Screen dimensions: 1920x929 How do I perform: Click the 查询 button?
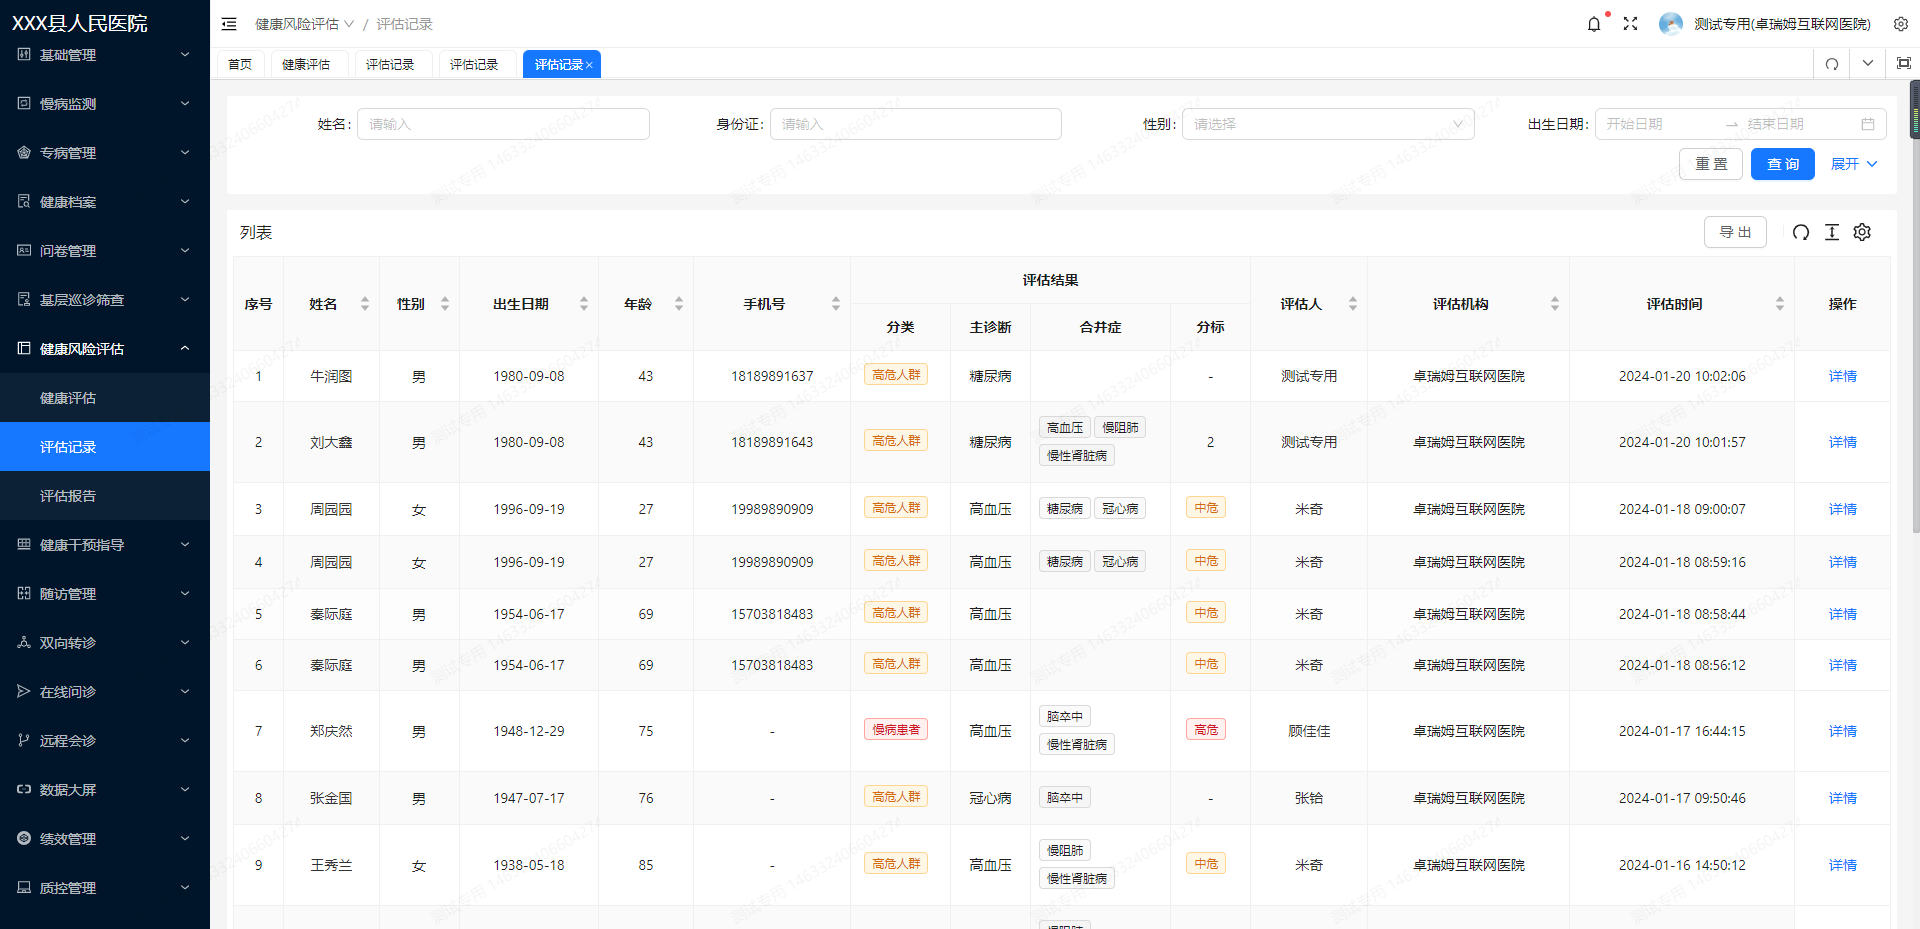pos(1783,164)
